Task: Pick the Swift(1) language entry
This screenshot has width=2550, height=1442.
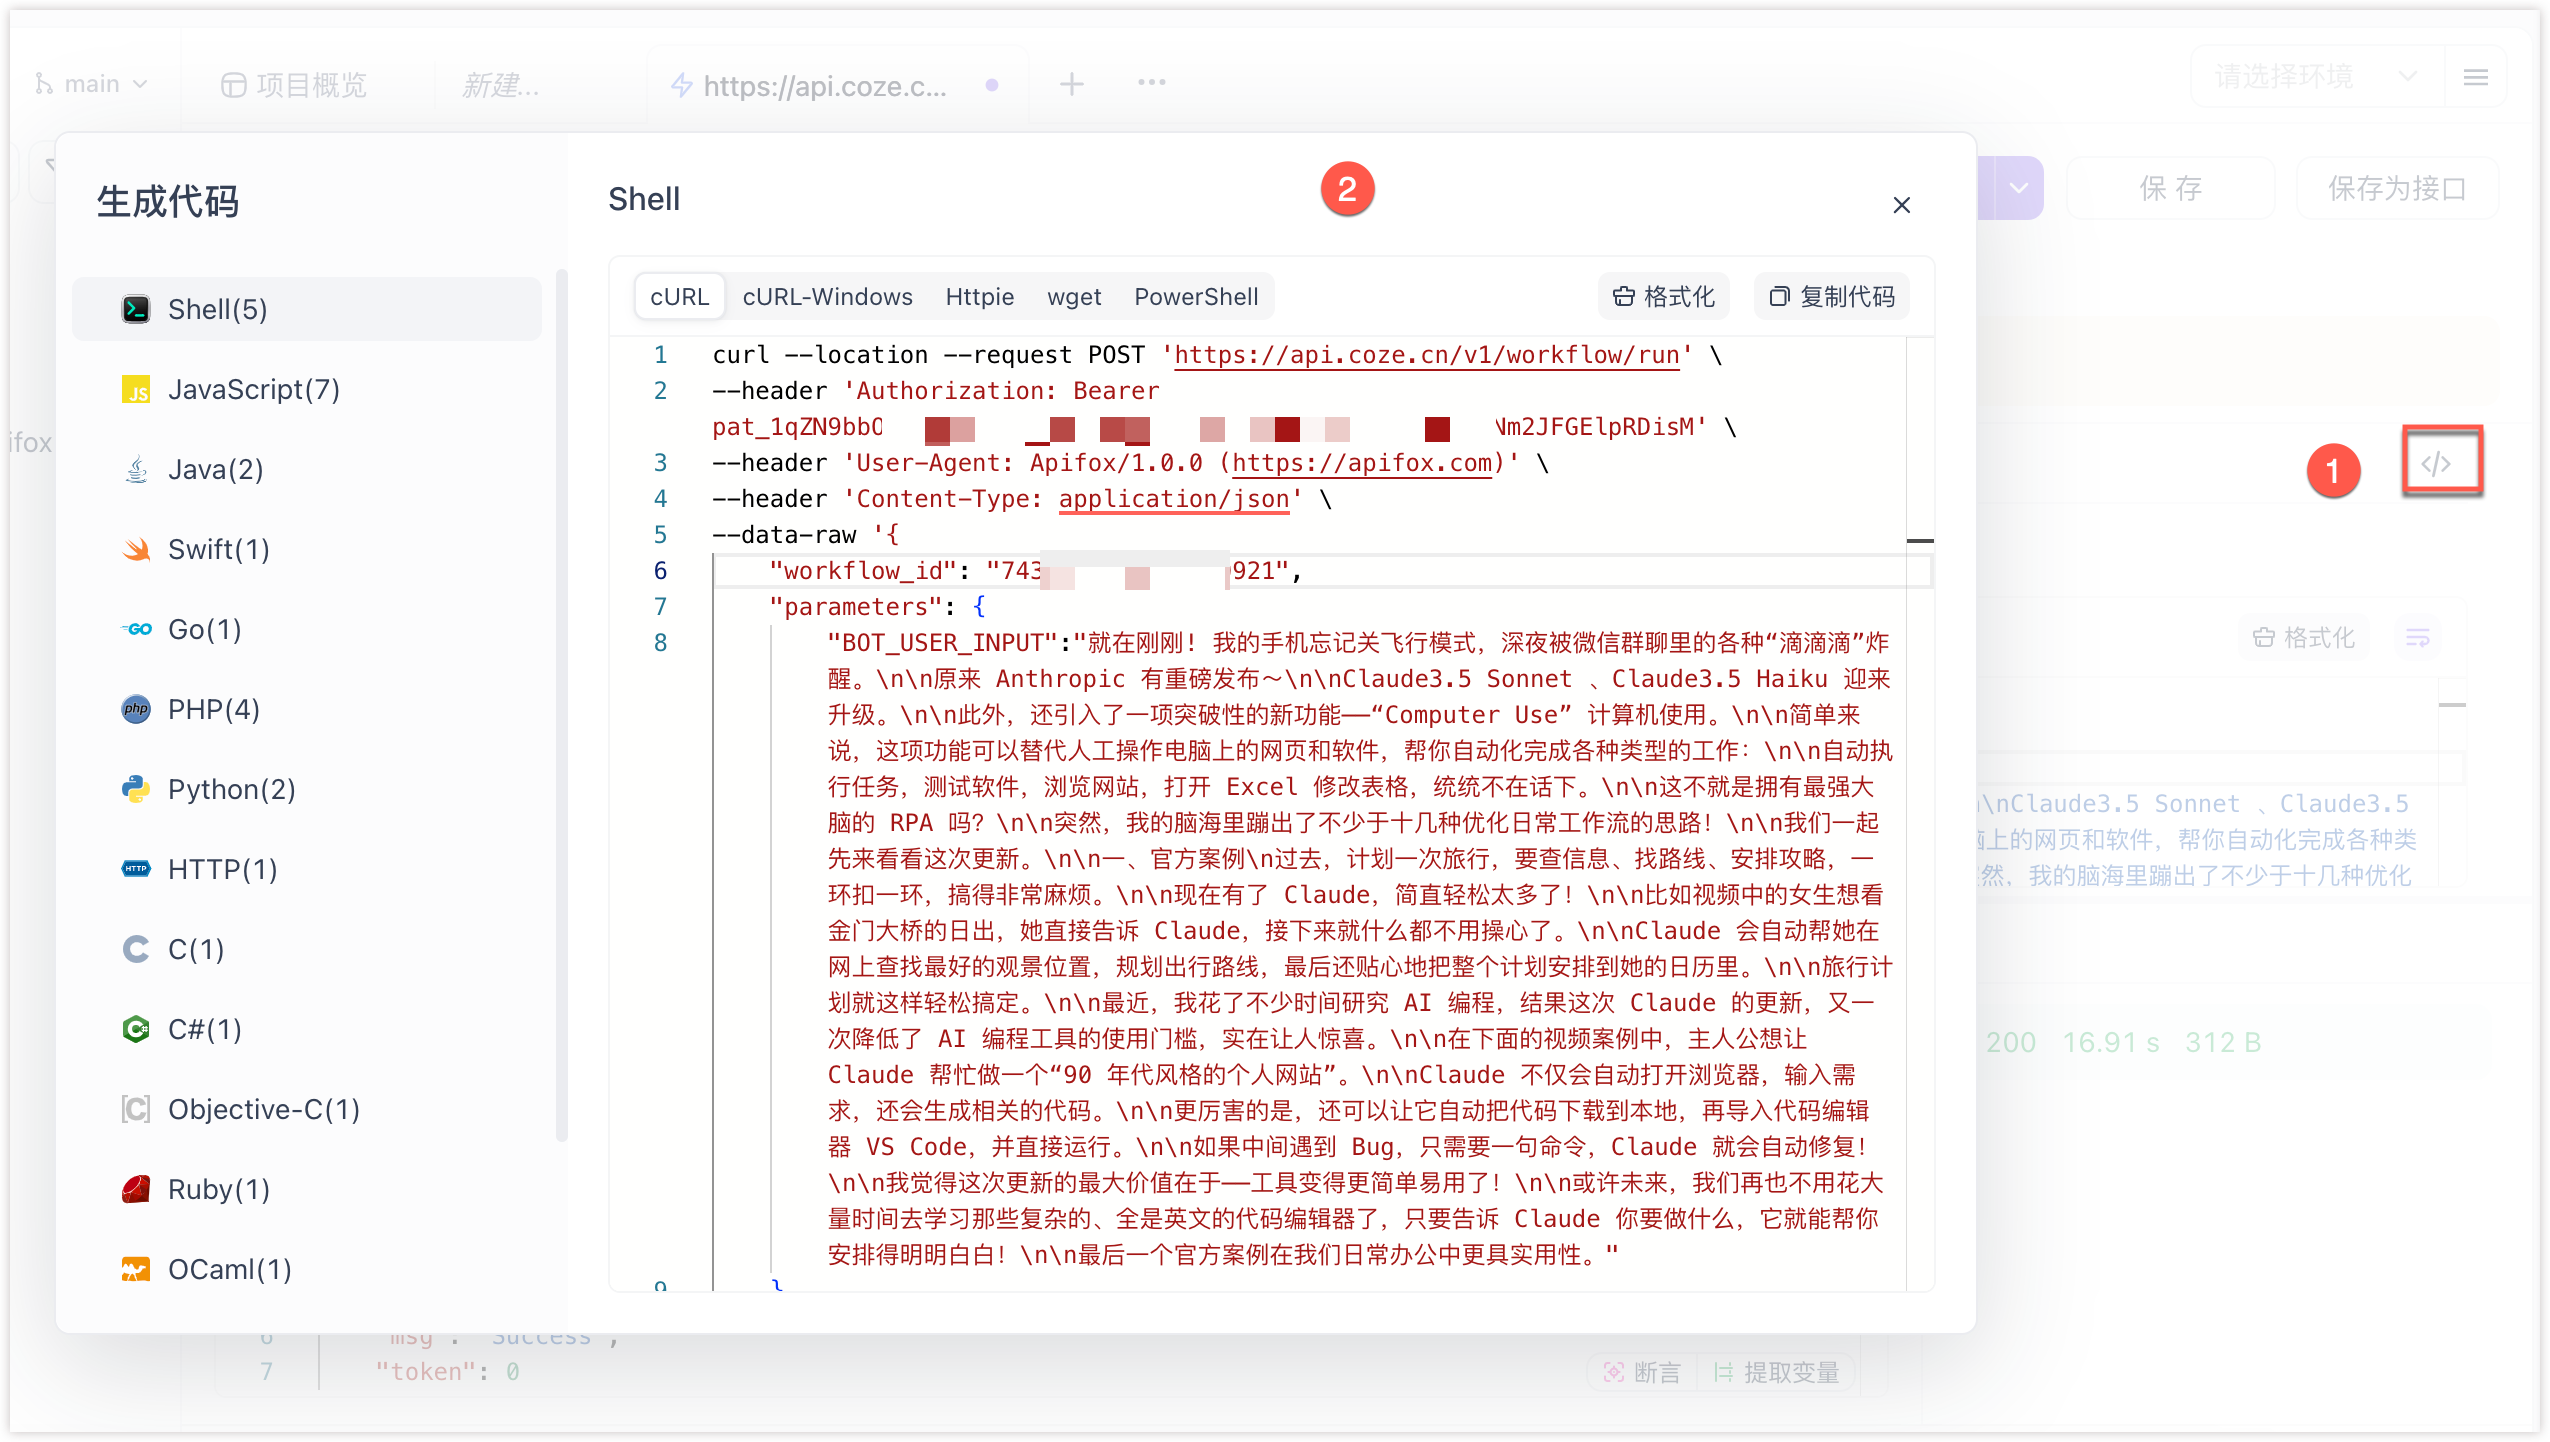Action: tap(218, 549)
